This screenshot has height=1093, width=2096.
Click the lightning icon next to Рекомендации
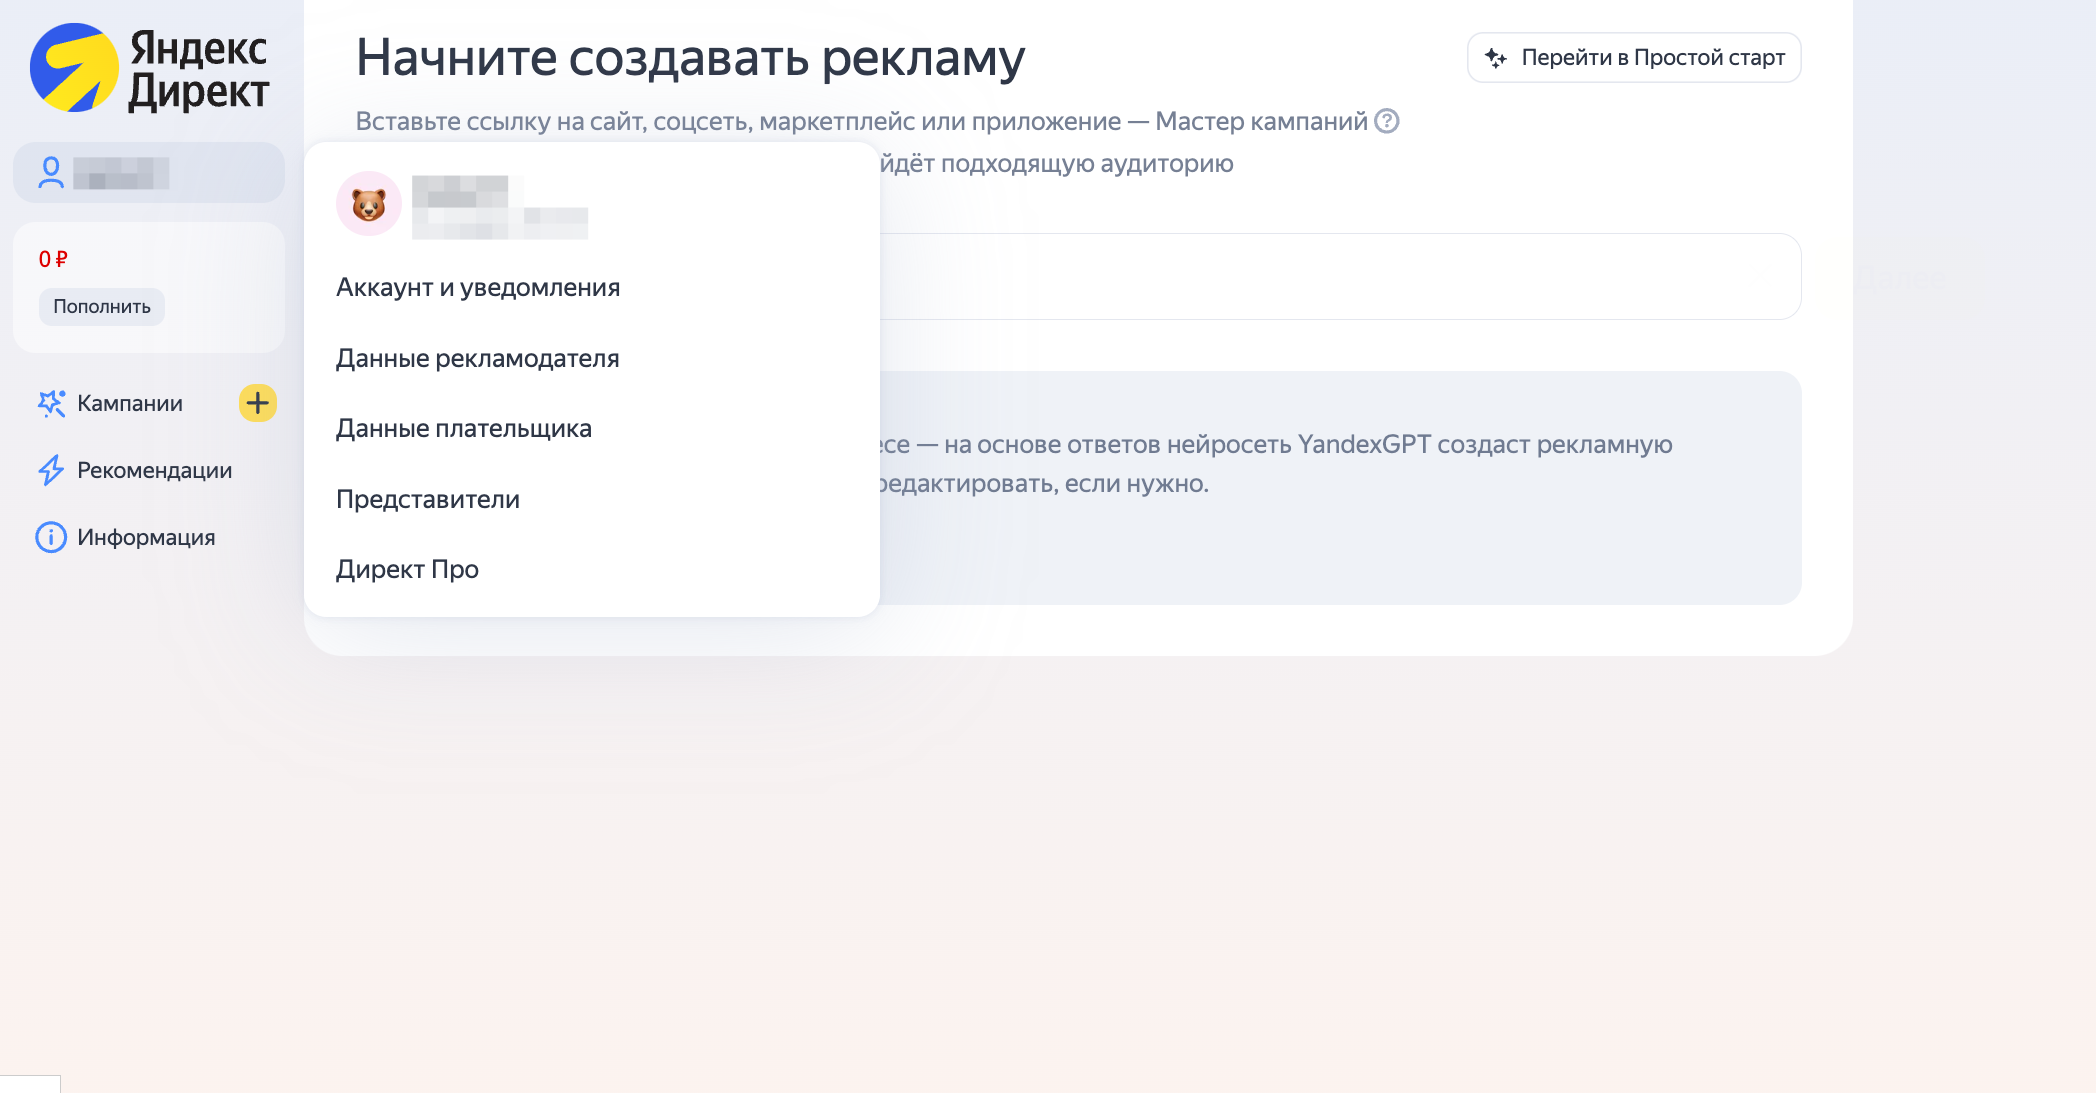point(50,470)
